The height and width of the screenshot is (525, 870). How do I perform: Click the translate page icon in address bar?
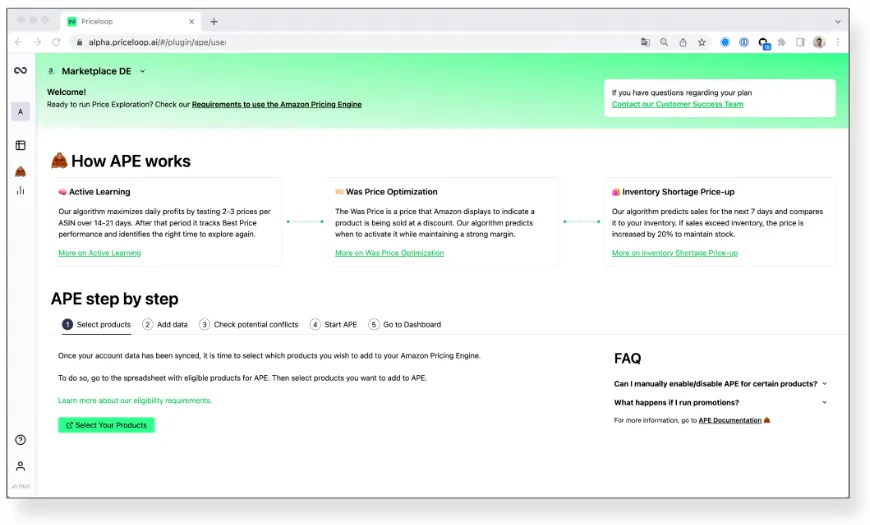point(645,42)
